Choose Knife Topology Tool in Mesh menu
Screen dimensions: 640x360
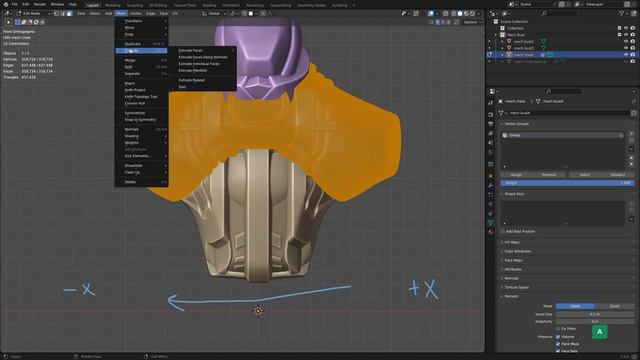tap(141, 97)
